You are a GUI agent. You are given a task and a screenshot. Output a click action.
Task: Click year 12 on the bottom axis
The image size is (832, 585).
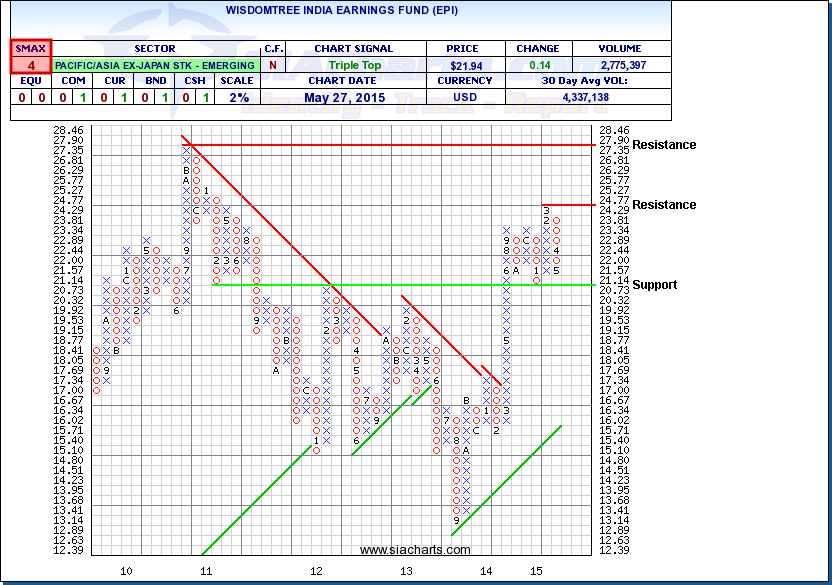317,570
